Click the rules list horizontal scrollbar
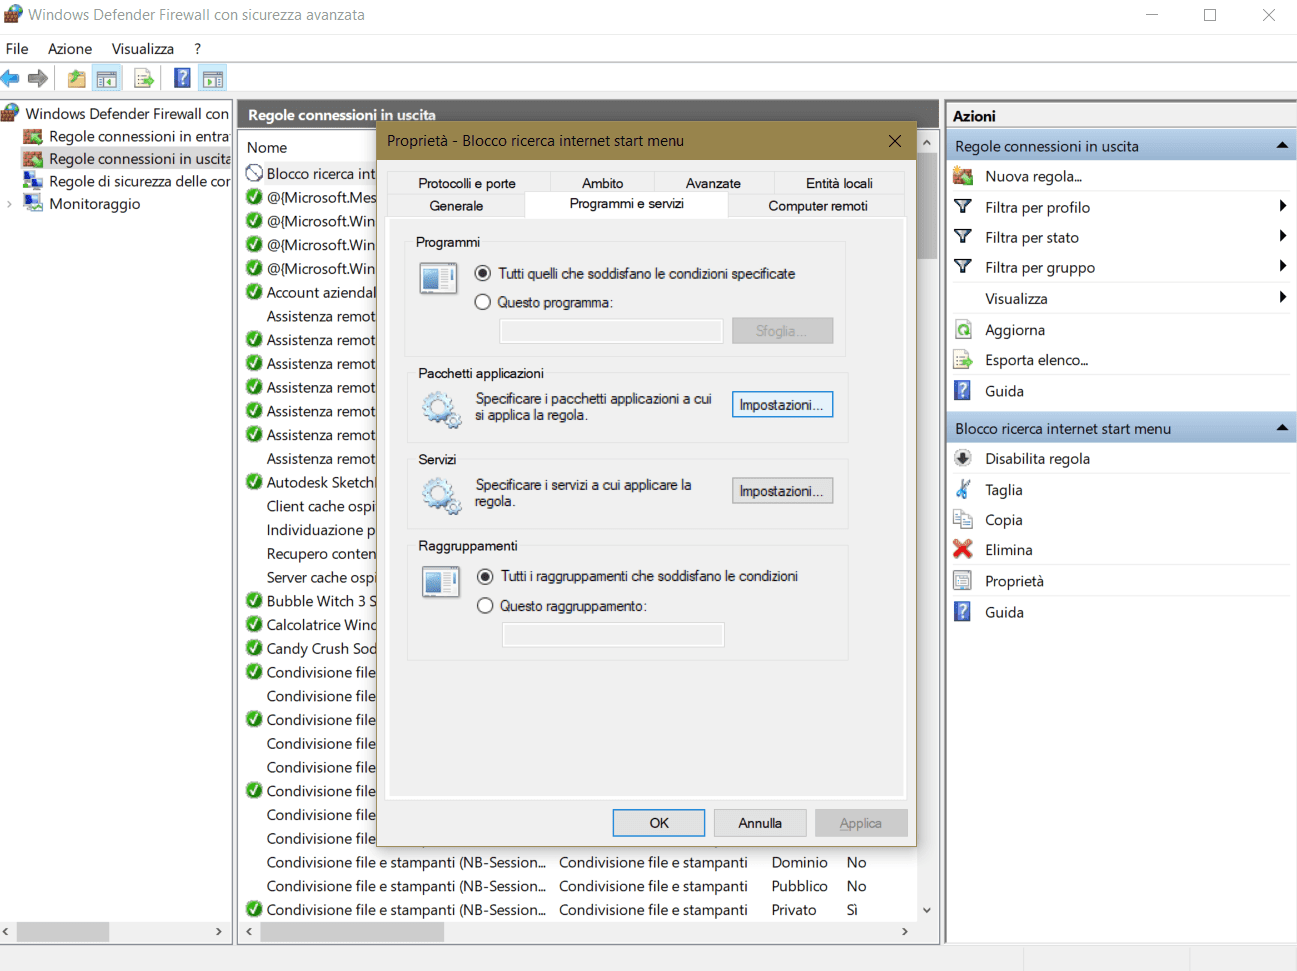The image size is (1297, 971). click(x=352, y=932)
